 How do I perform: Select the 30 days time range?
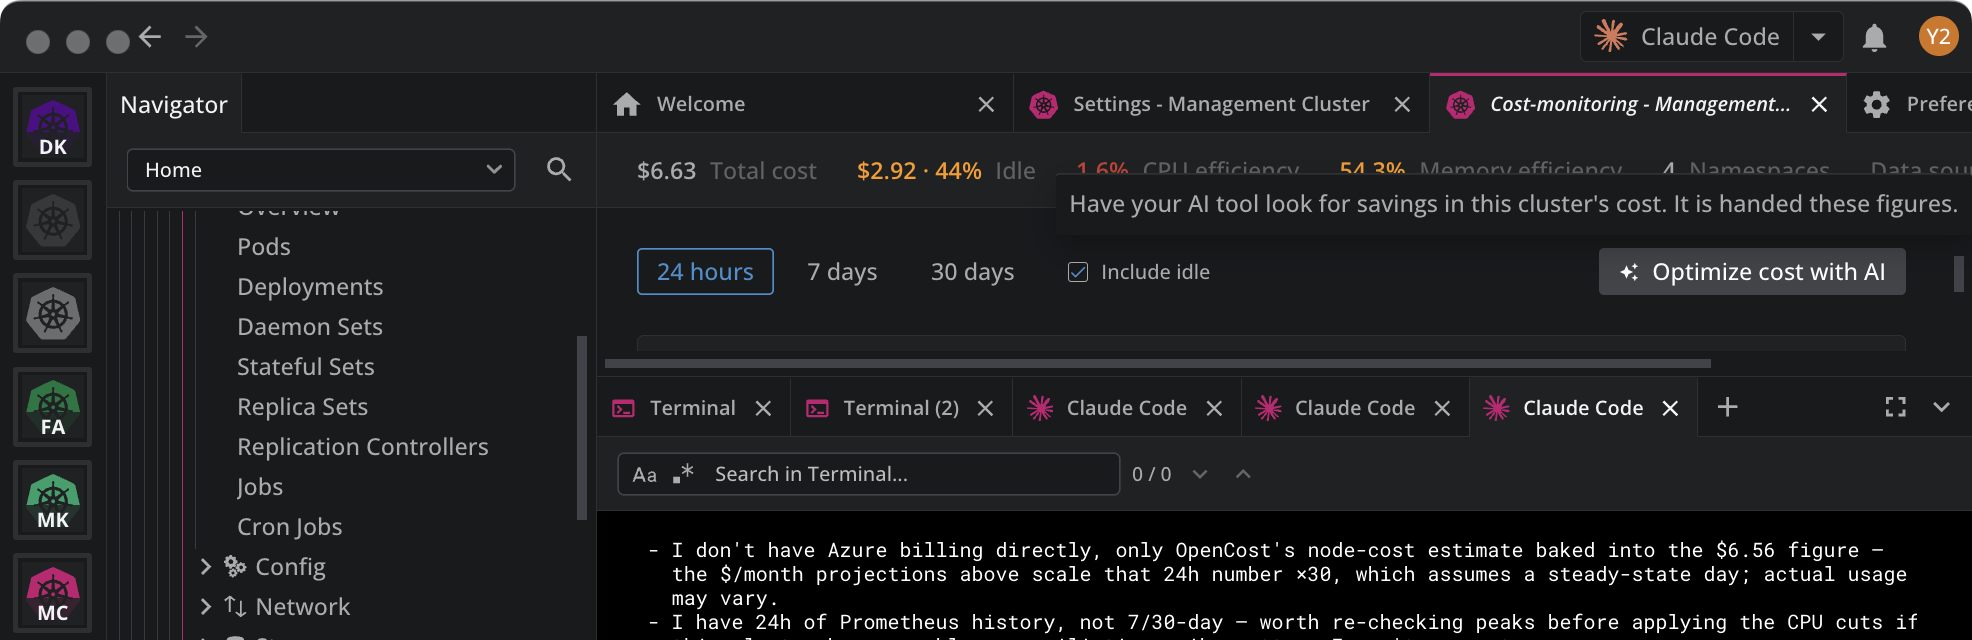pyautogui.click(x=972, y=272)
